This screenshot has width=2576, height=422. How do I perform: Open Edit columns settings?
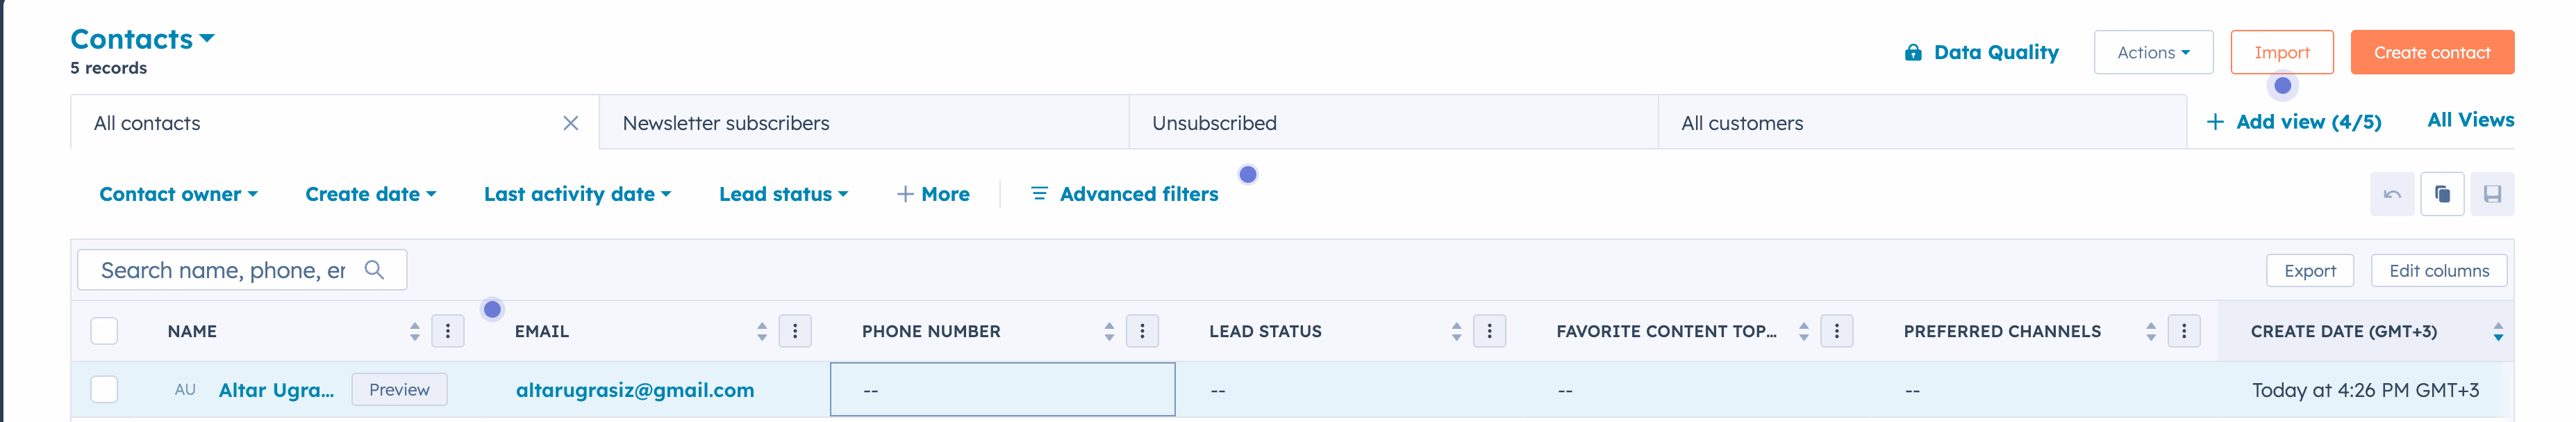tap(2439, 270)
